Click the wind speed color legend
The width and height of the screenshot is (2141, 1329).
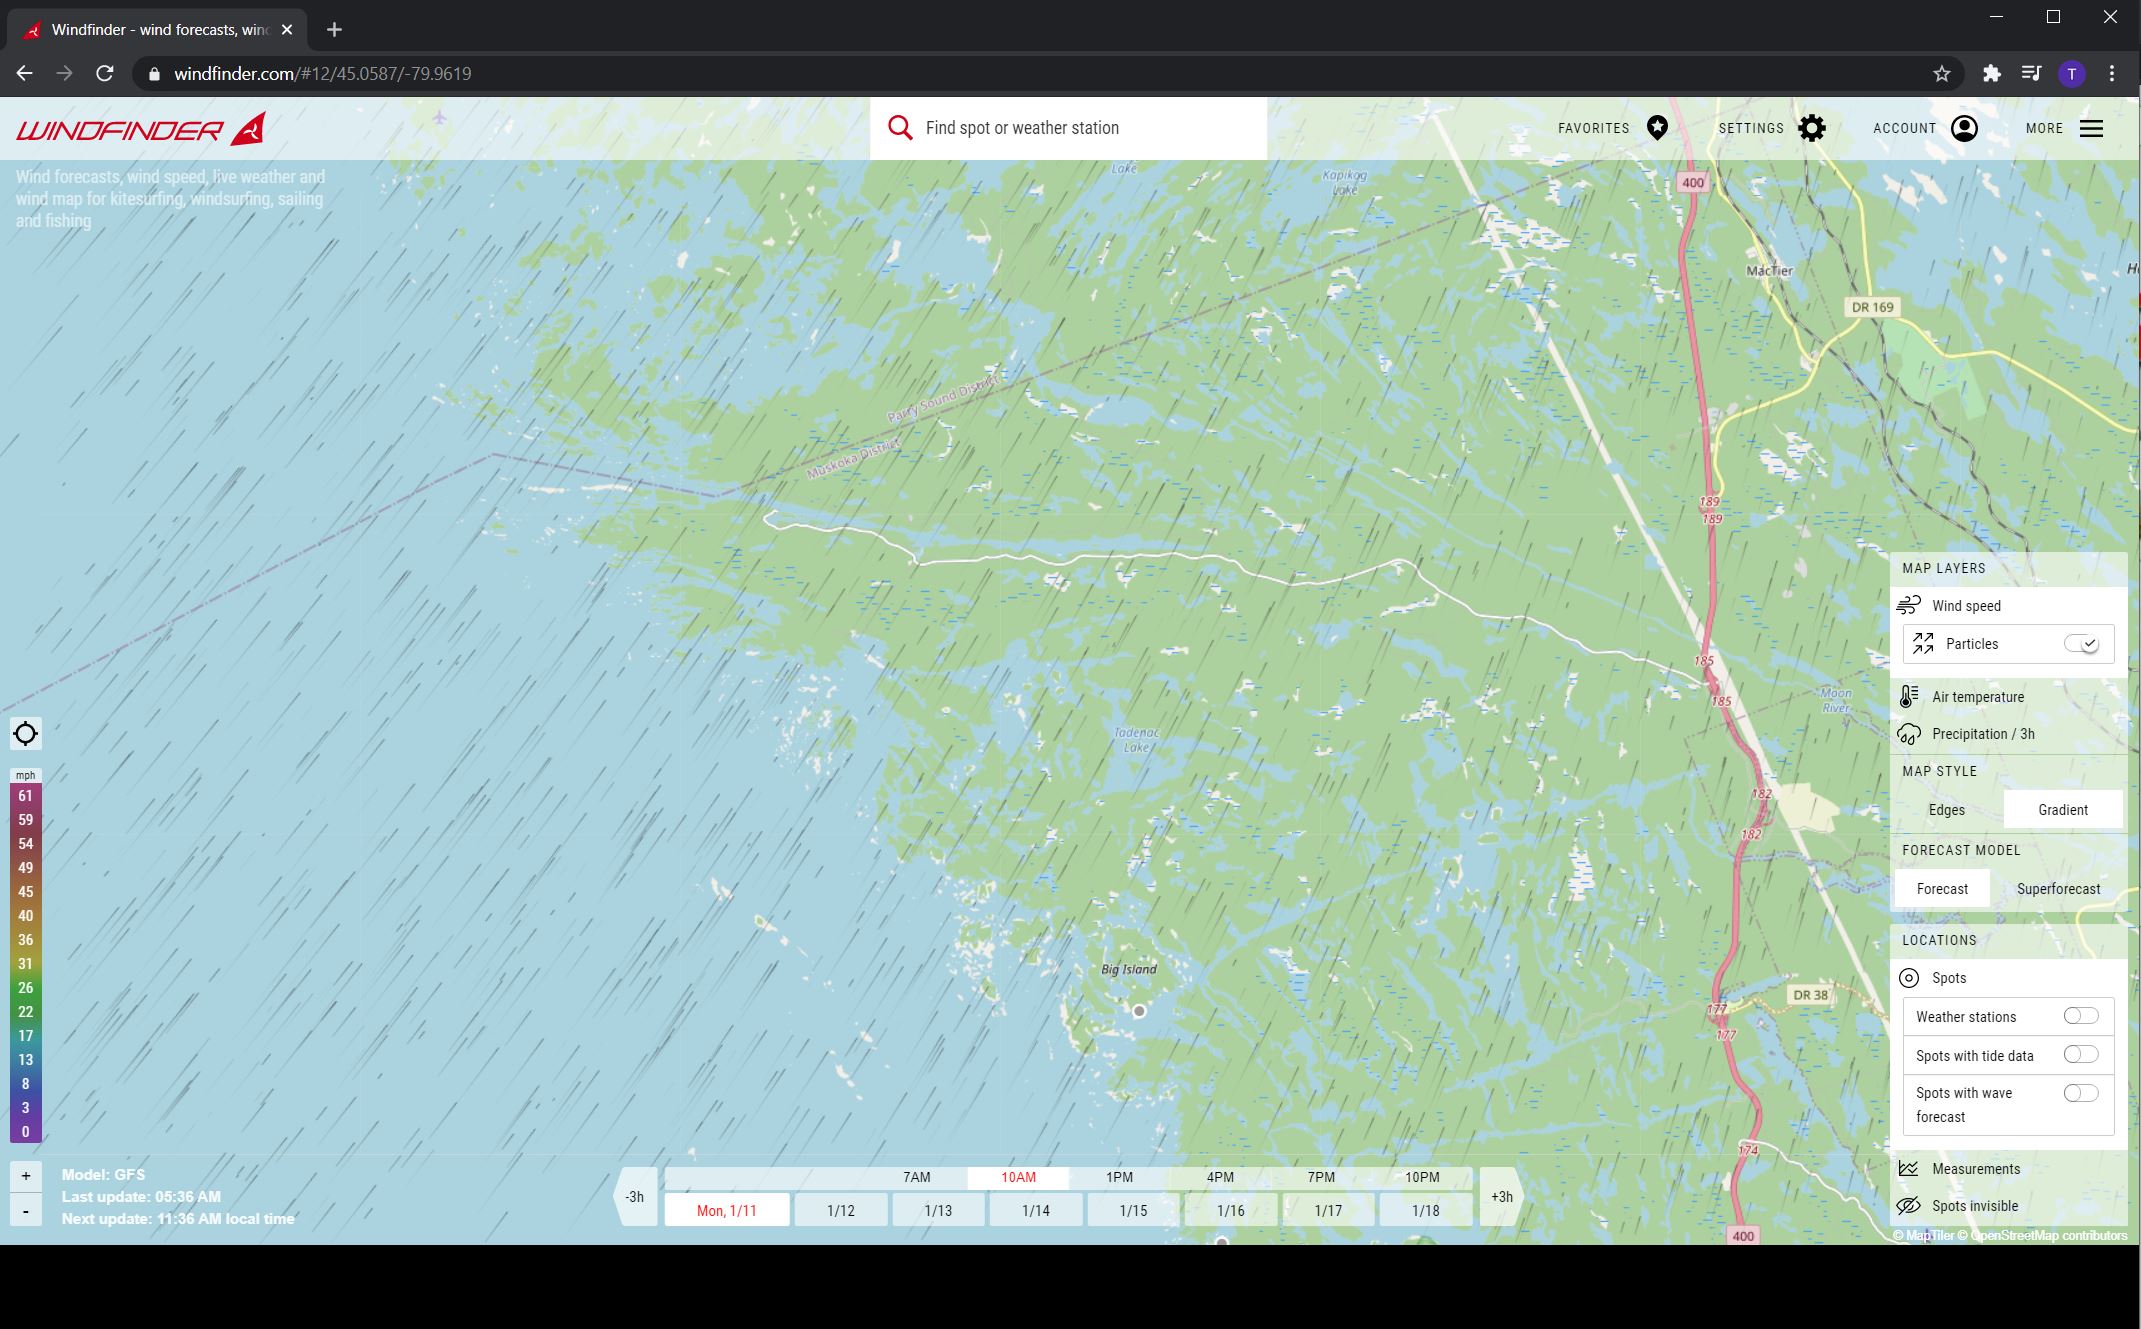[24, 960]
